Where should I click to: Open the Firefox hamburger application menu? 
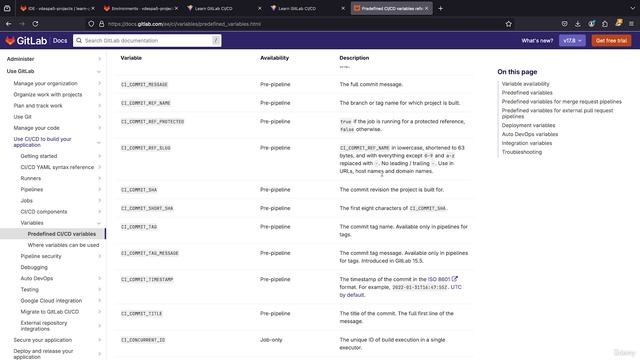click(631, 24)
